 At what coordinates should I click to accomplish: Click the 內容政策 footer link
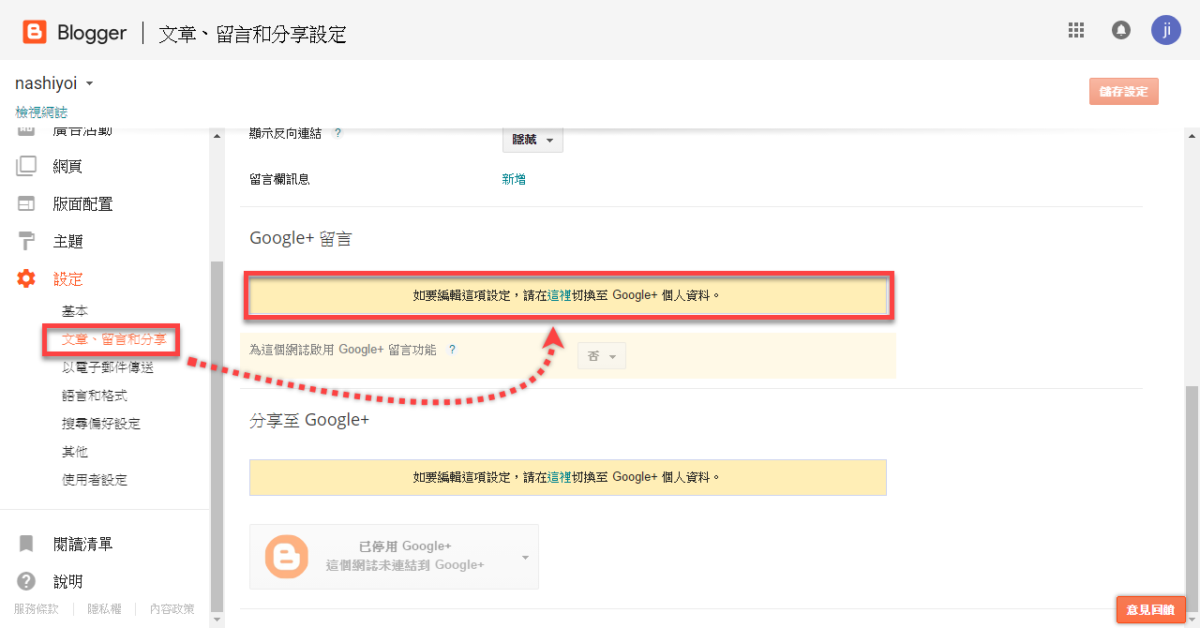pyautogui.click(x=172, y=608)
